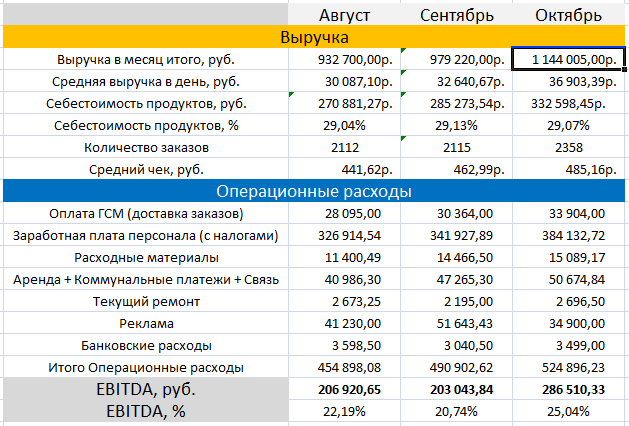Select total expenses cell 524 896,23
629x426 pixels.
tap(568, 367)
